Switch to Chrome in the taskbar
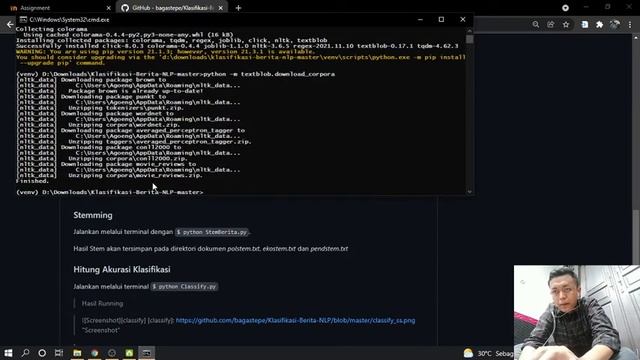 click(95, 353)
